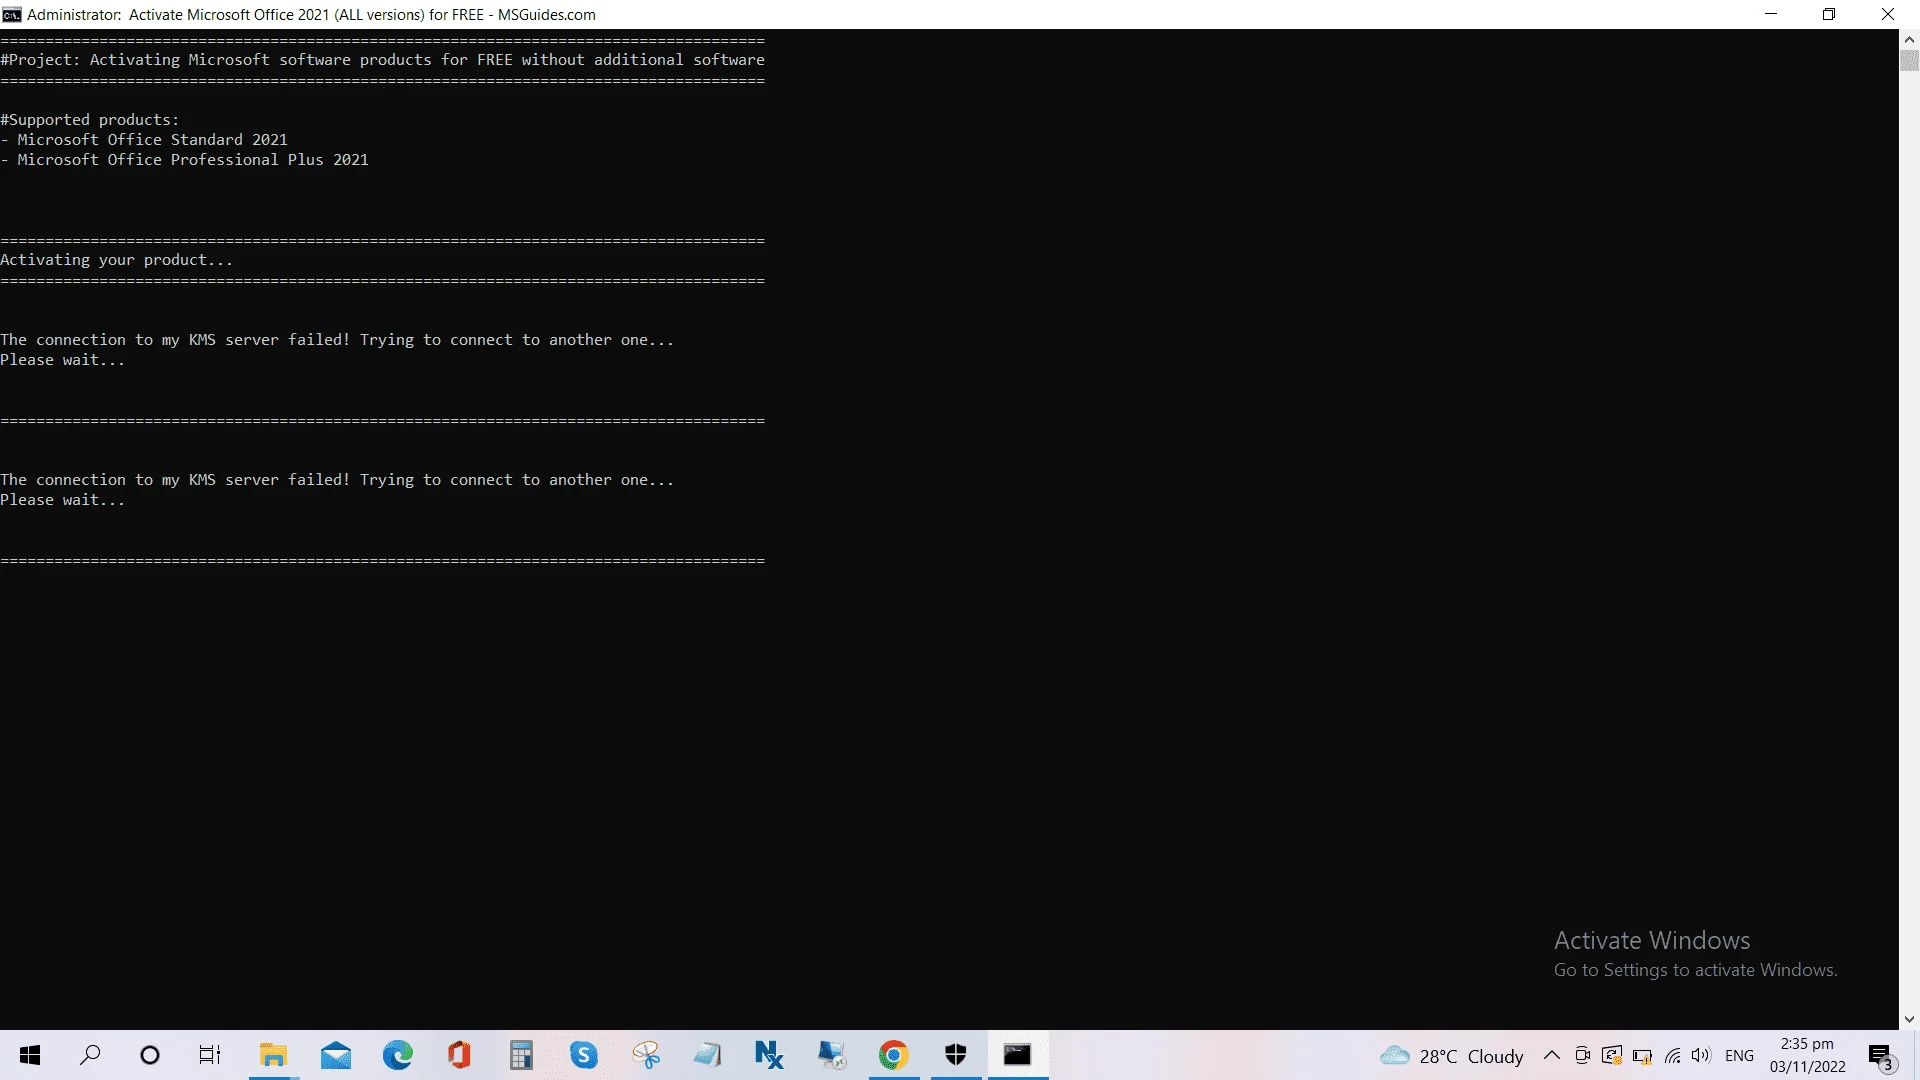
Task: Click scrollbar up arrow in console
Action: 1909,39
